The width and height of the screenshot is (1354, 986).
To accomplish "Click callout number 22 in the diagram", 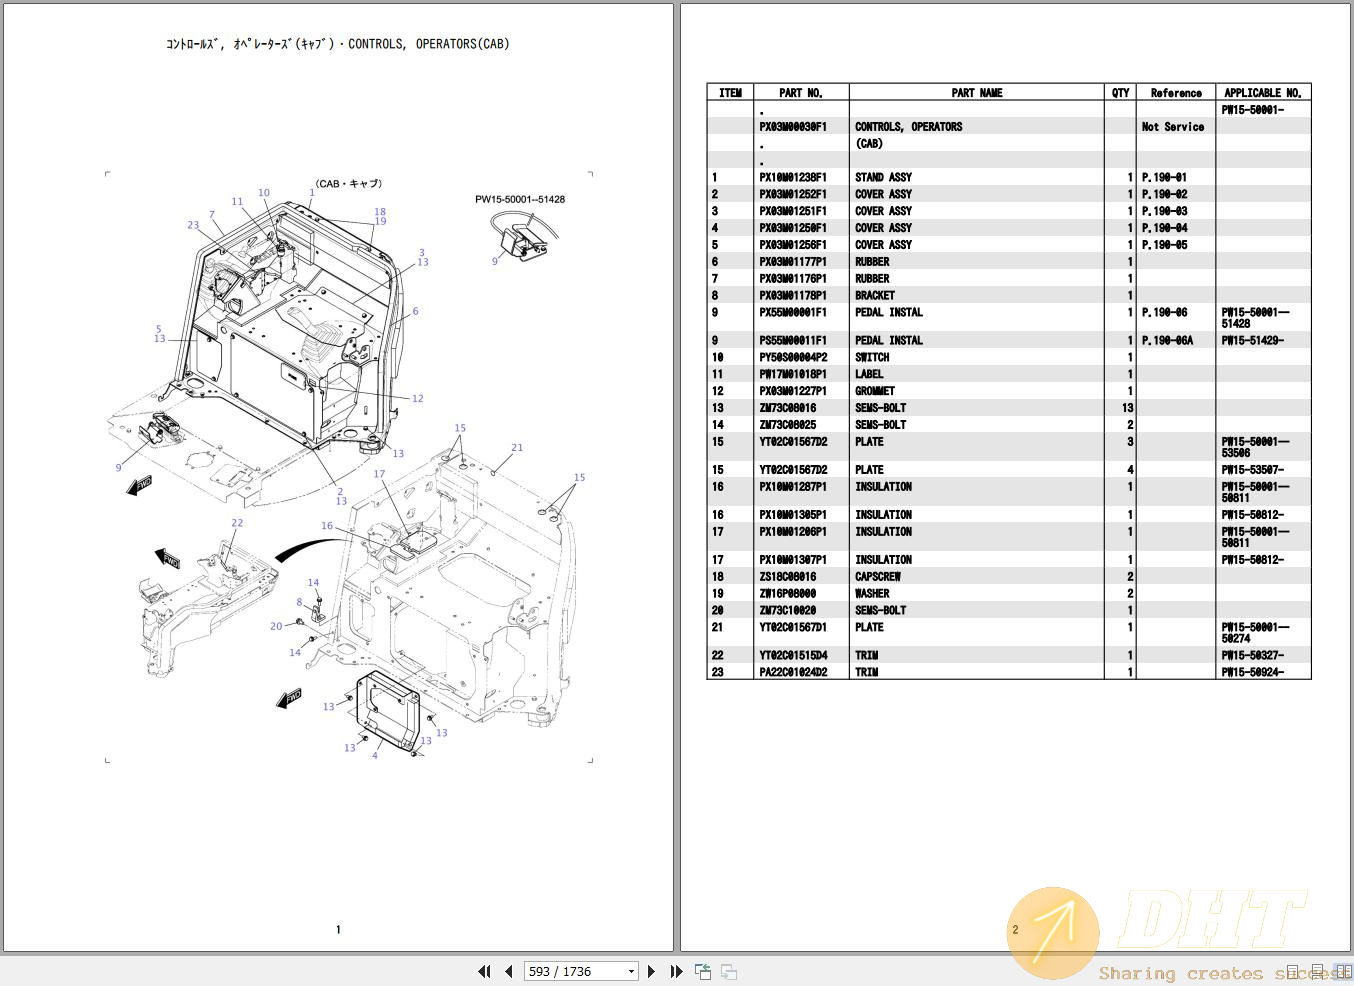I will click(237, 523).
